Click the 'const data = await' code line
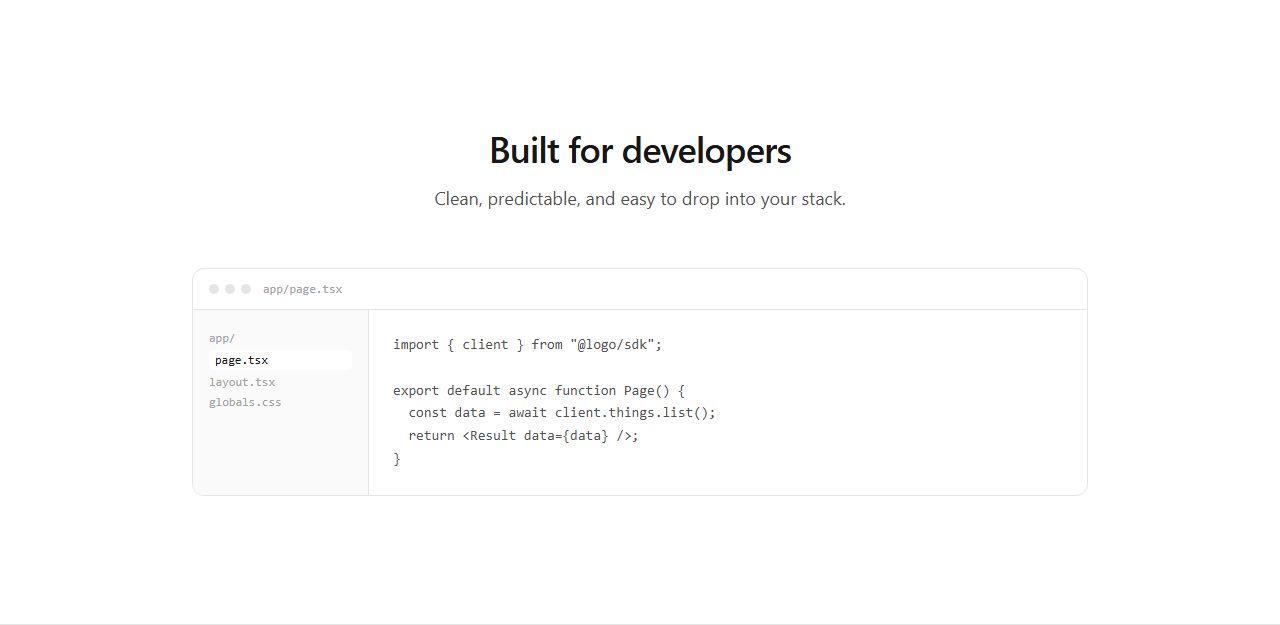Screen dimensions: 1280x625 pos(562,412)
